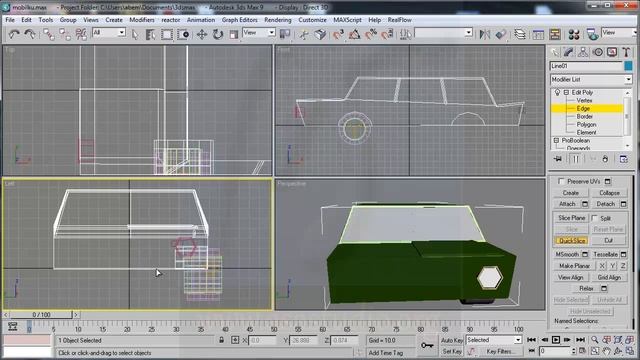
Task: Open Select by Name dialog icon
Action: [150, 35]
